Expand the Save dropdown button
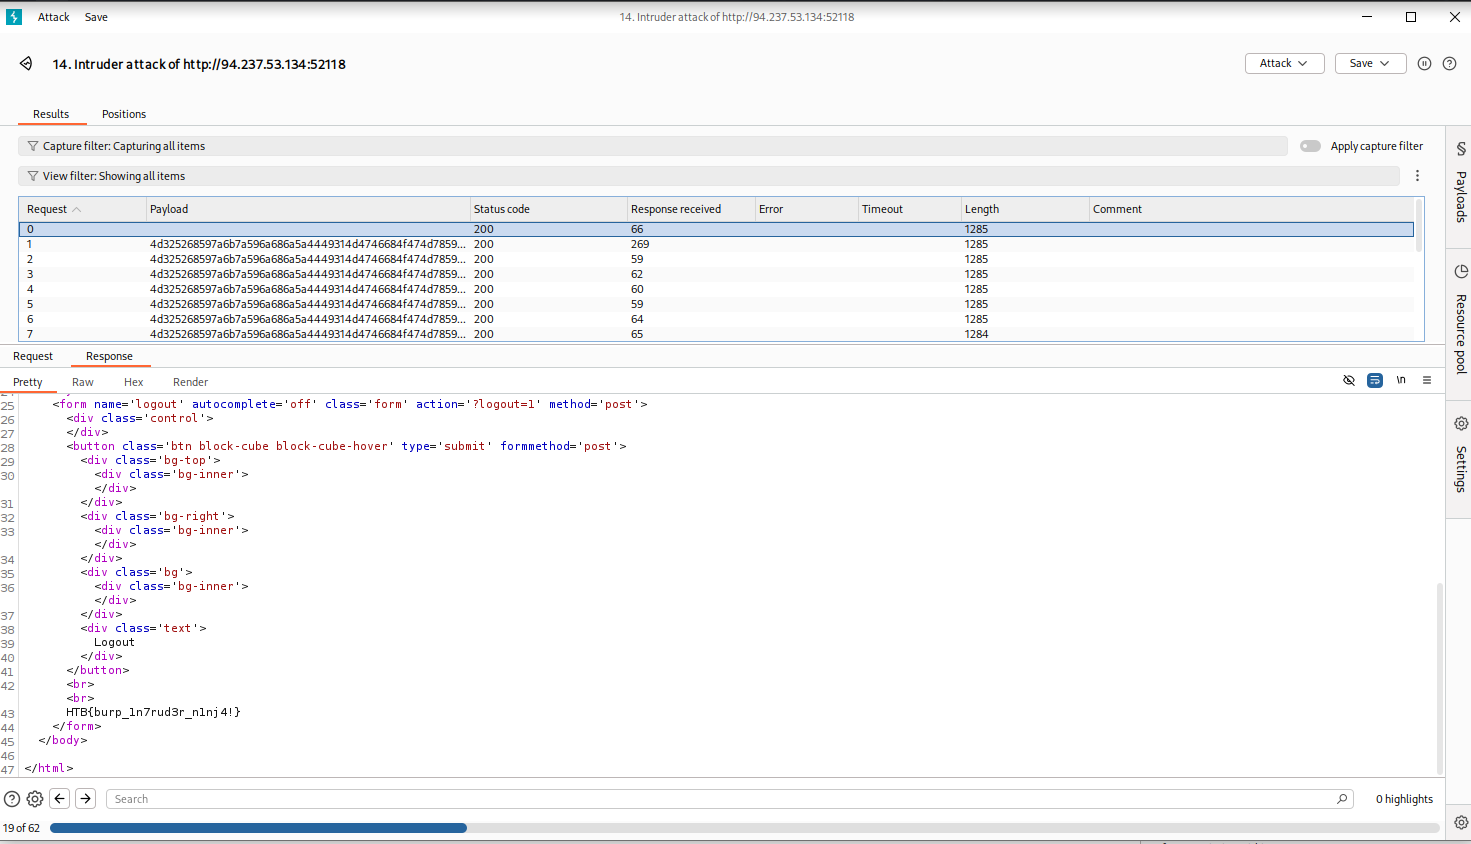 (x=1370, y=64)
